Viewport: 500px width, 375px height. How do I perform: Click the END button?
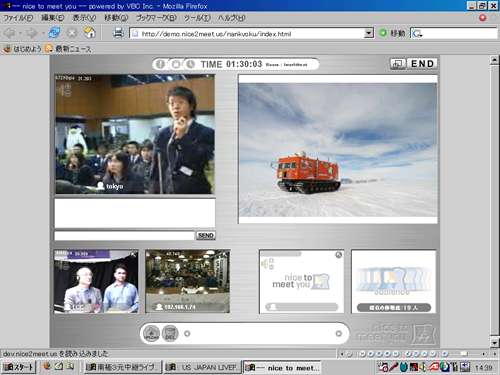(x=422, y=64)
